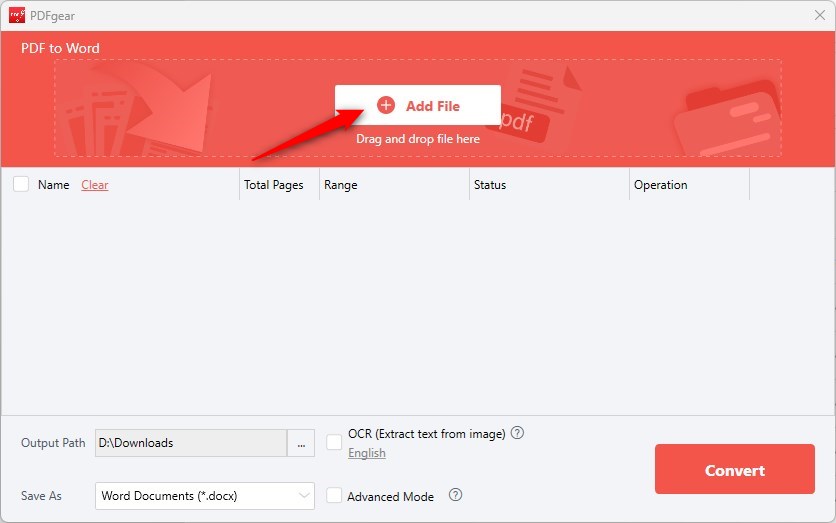This screenshot has height=523, width=836.
Task: Enable OCR extract text checkbox
Action: tap(334, 442)
